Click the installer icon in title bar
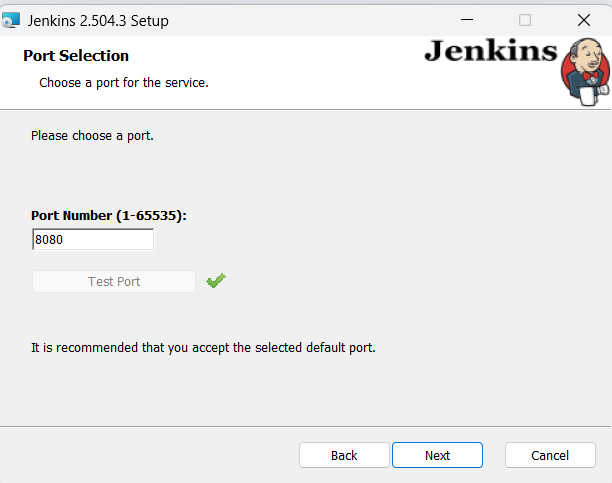612x483 pixels. pyautogui.click(x=11, y=20)
